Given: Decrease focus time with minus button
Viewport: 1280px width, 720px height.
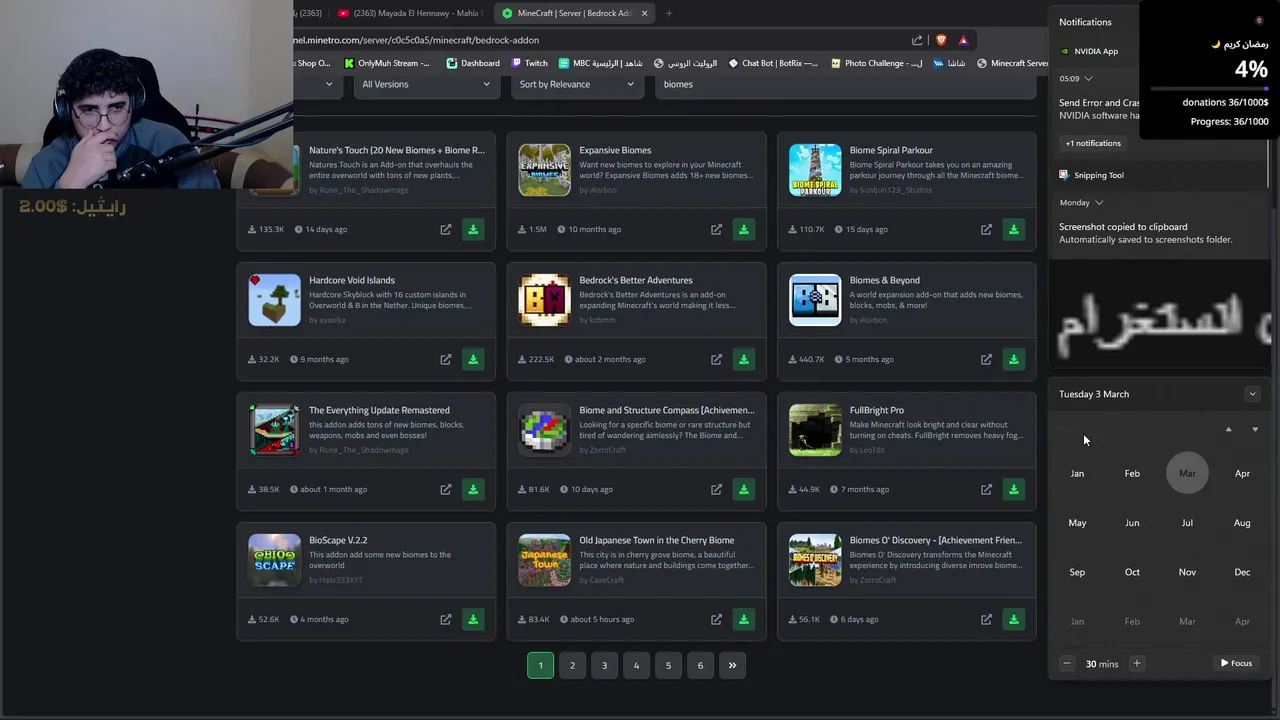Looking at the screenshot, I should point(1067,663).
